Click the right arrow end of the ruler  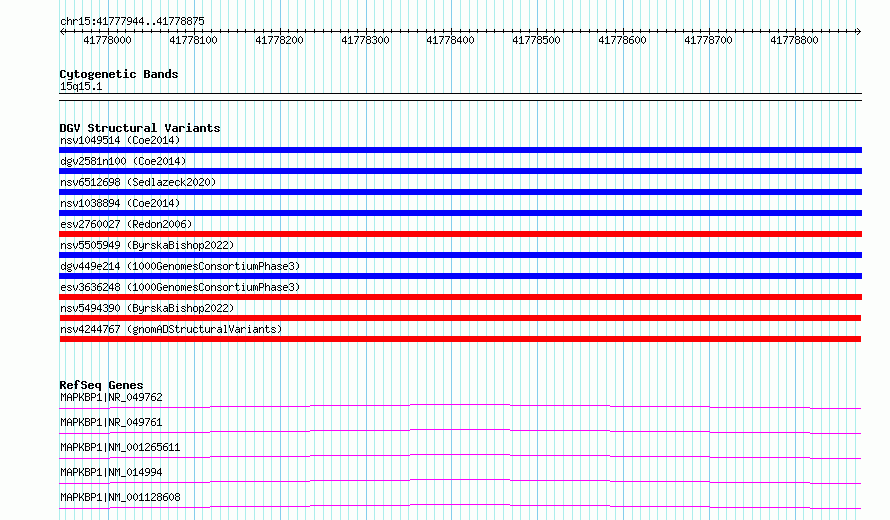click(x=858, y=31)
